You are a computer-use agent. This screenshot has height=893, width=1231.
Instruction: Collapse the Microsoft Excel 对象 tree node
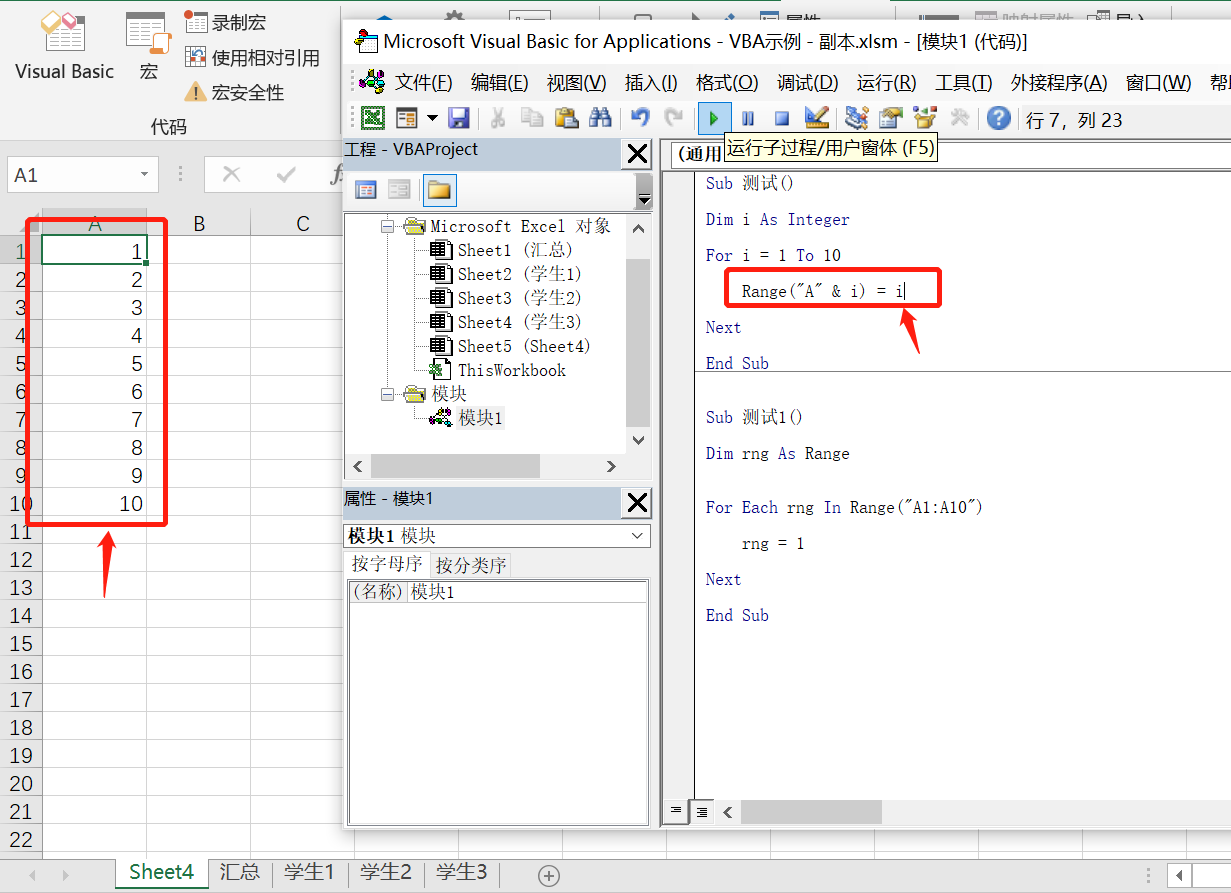pyautogui.click(x=388, y=226)
